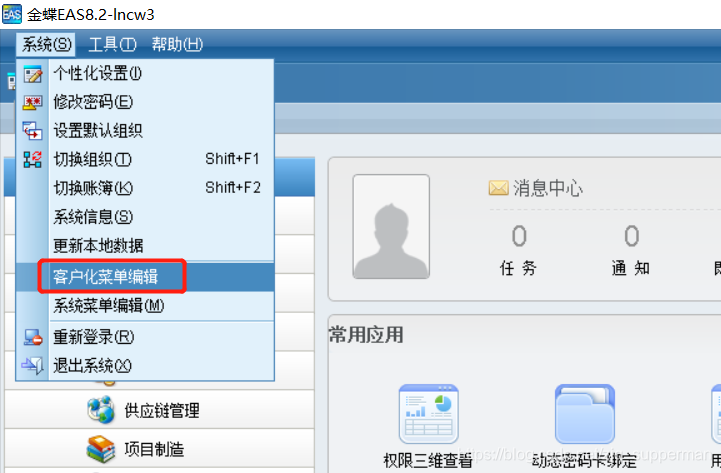Select 退出系统(X) menu entry
Viewport: 721px width, 473px height.
click(145, 366)
